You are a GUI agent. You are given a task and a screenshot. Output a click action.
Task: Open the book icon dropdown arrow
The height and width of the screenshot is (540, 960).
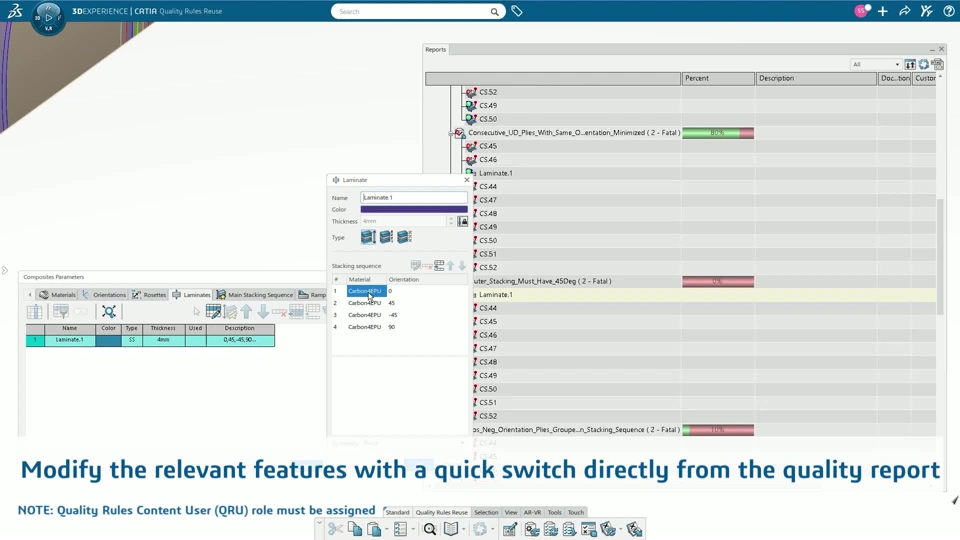pyautogui.click(x=463, y=530)
